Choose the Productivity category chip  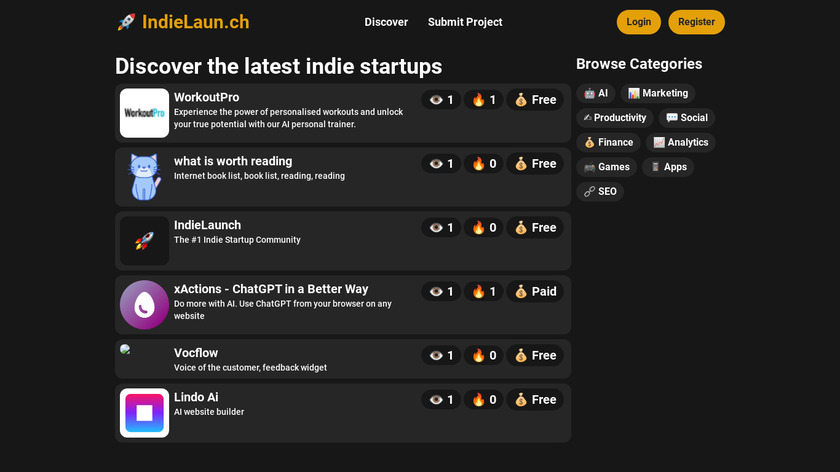click(x=614, y=118)
